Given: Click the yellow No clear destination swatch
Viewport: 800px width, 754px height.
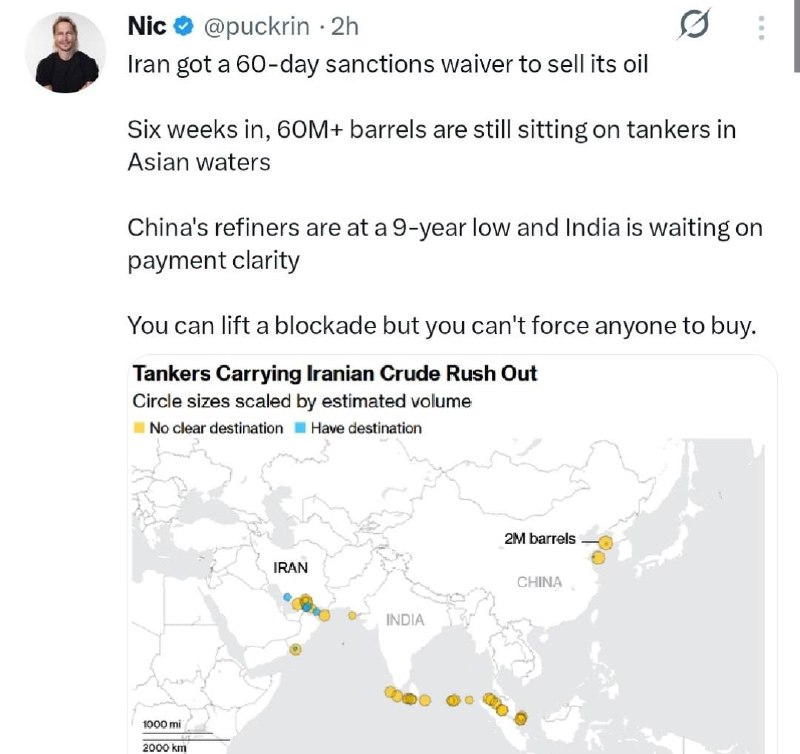Looking at the screenshot, I should pyautogui.click(x=139, y=428).
